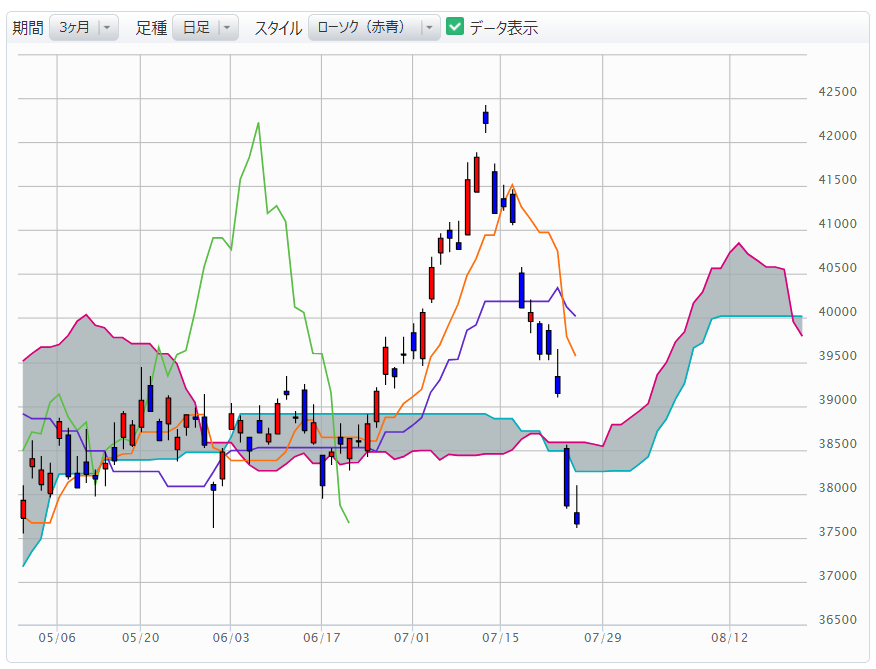The width and height of the screenshot is (876, 669).
Task: Click the 足種 label
Action: [x=151, y=27]
